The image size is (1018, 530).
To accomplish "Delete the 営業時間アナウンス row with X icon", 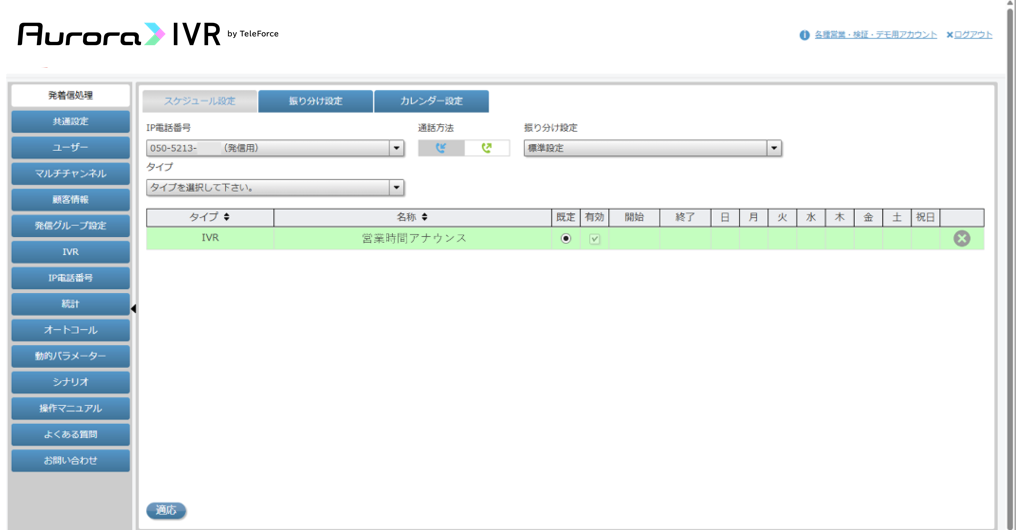I will click(962, 238).
